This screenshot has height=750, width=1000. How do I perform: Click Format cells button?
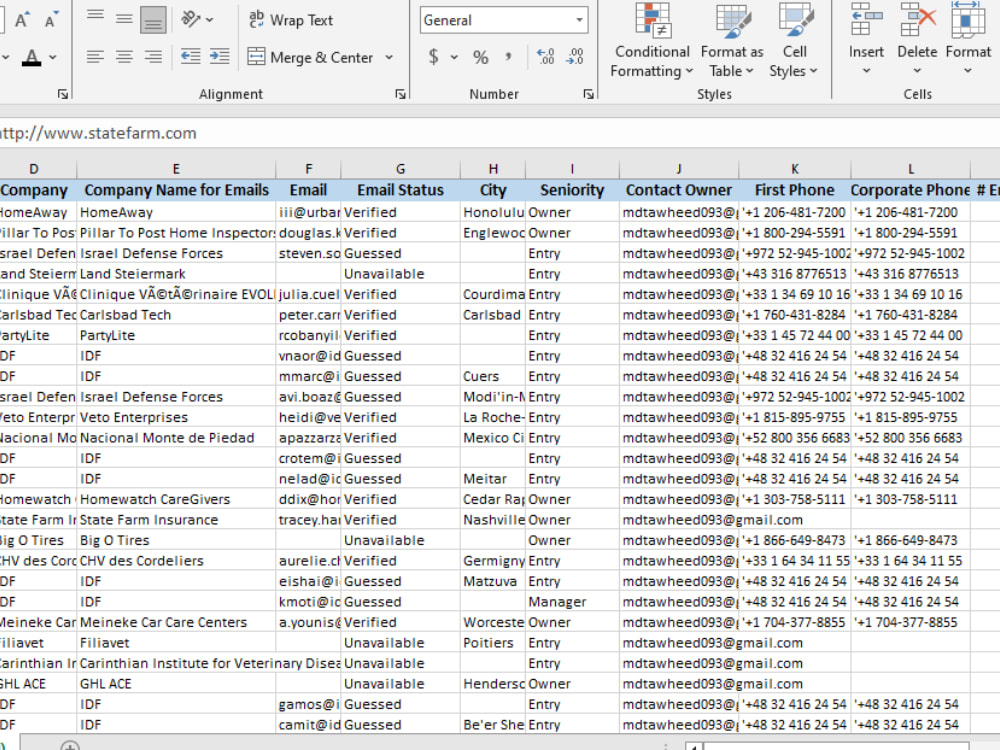[x=968, y=40]
